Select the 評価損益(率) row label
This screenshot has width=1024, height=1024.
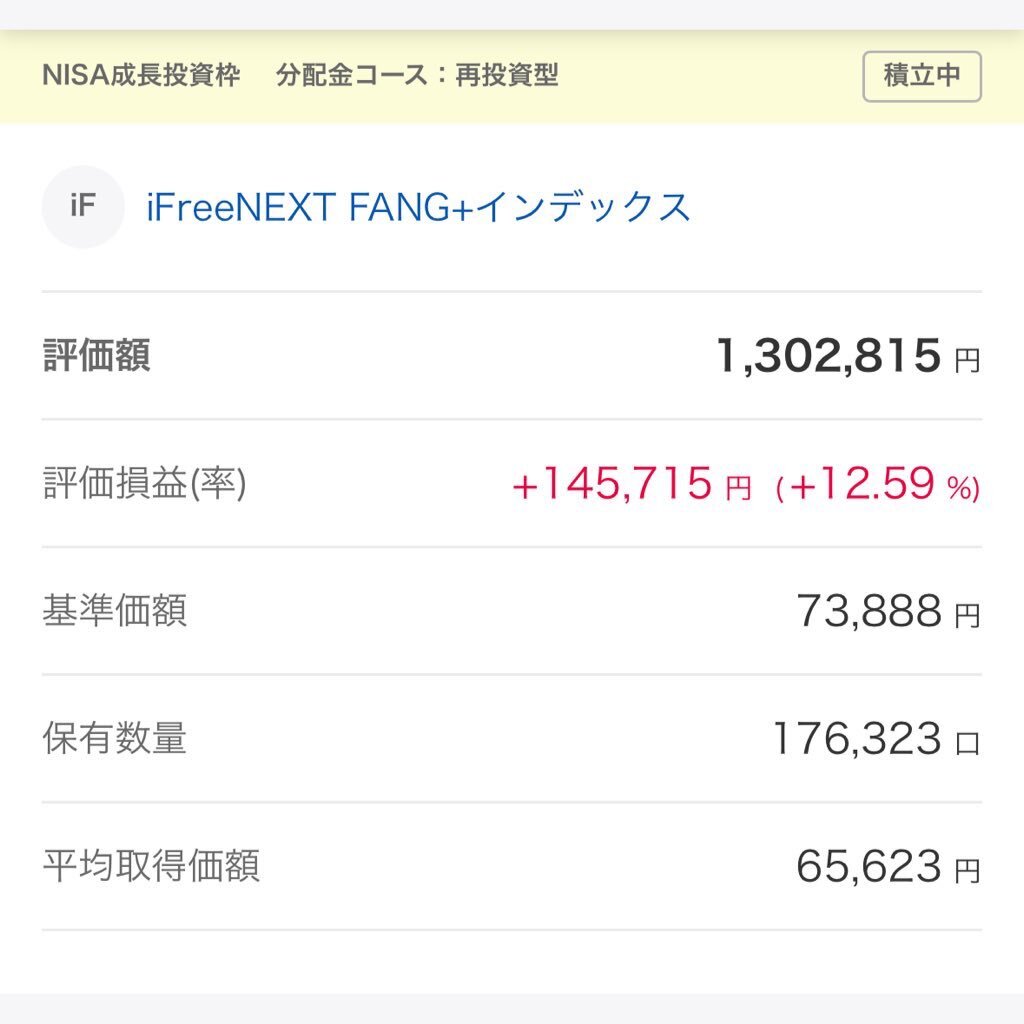coord(144,483)
